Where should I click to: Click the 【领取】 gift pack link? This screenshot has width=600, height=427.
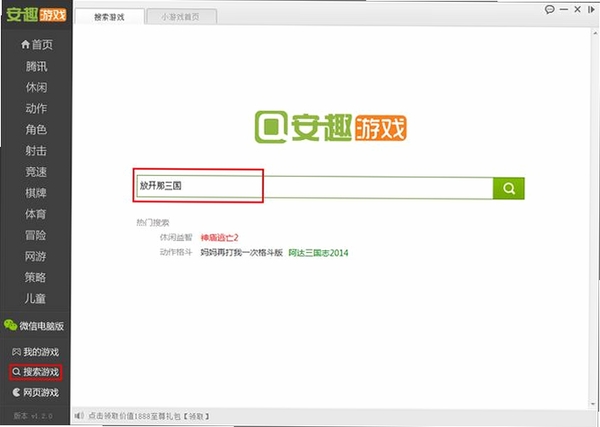[x=196, y=416]
